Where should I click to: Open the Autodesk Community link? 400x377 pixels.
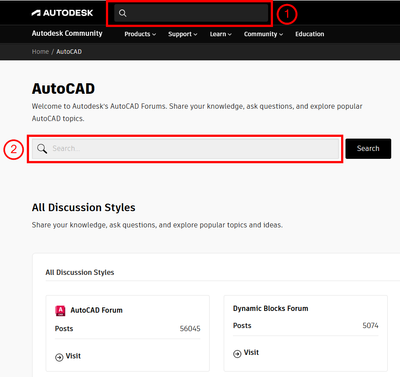(67, 33)
